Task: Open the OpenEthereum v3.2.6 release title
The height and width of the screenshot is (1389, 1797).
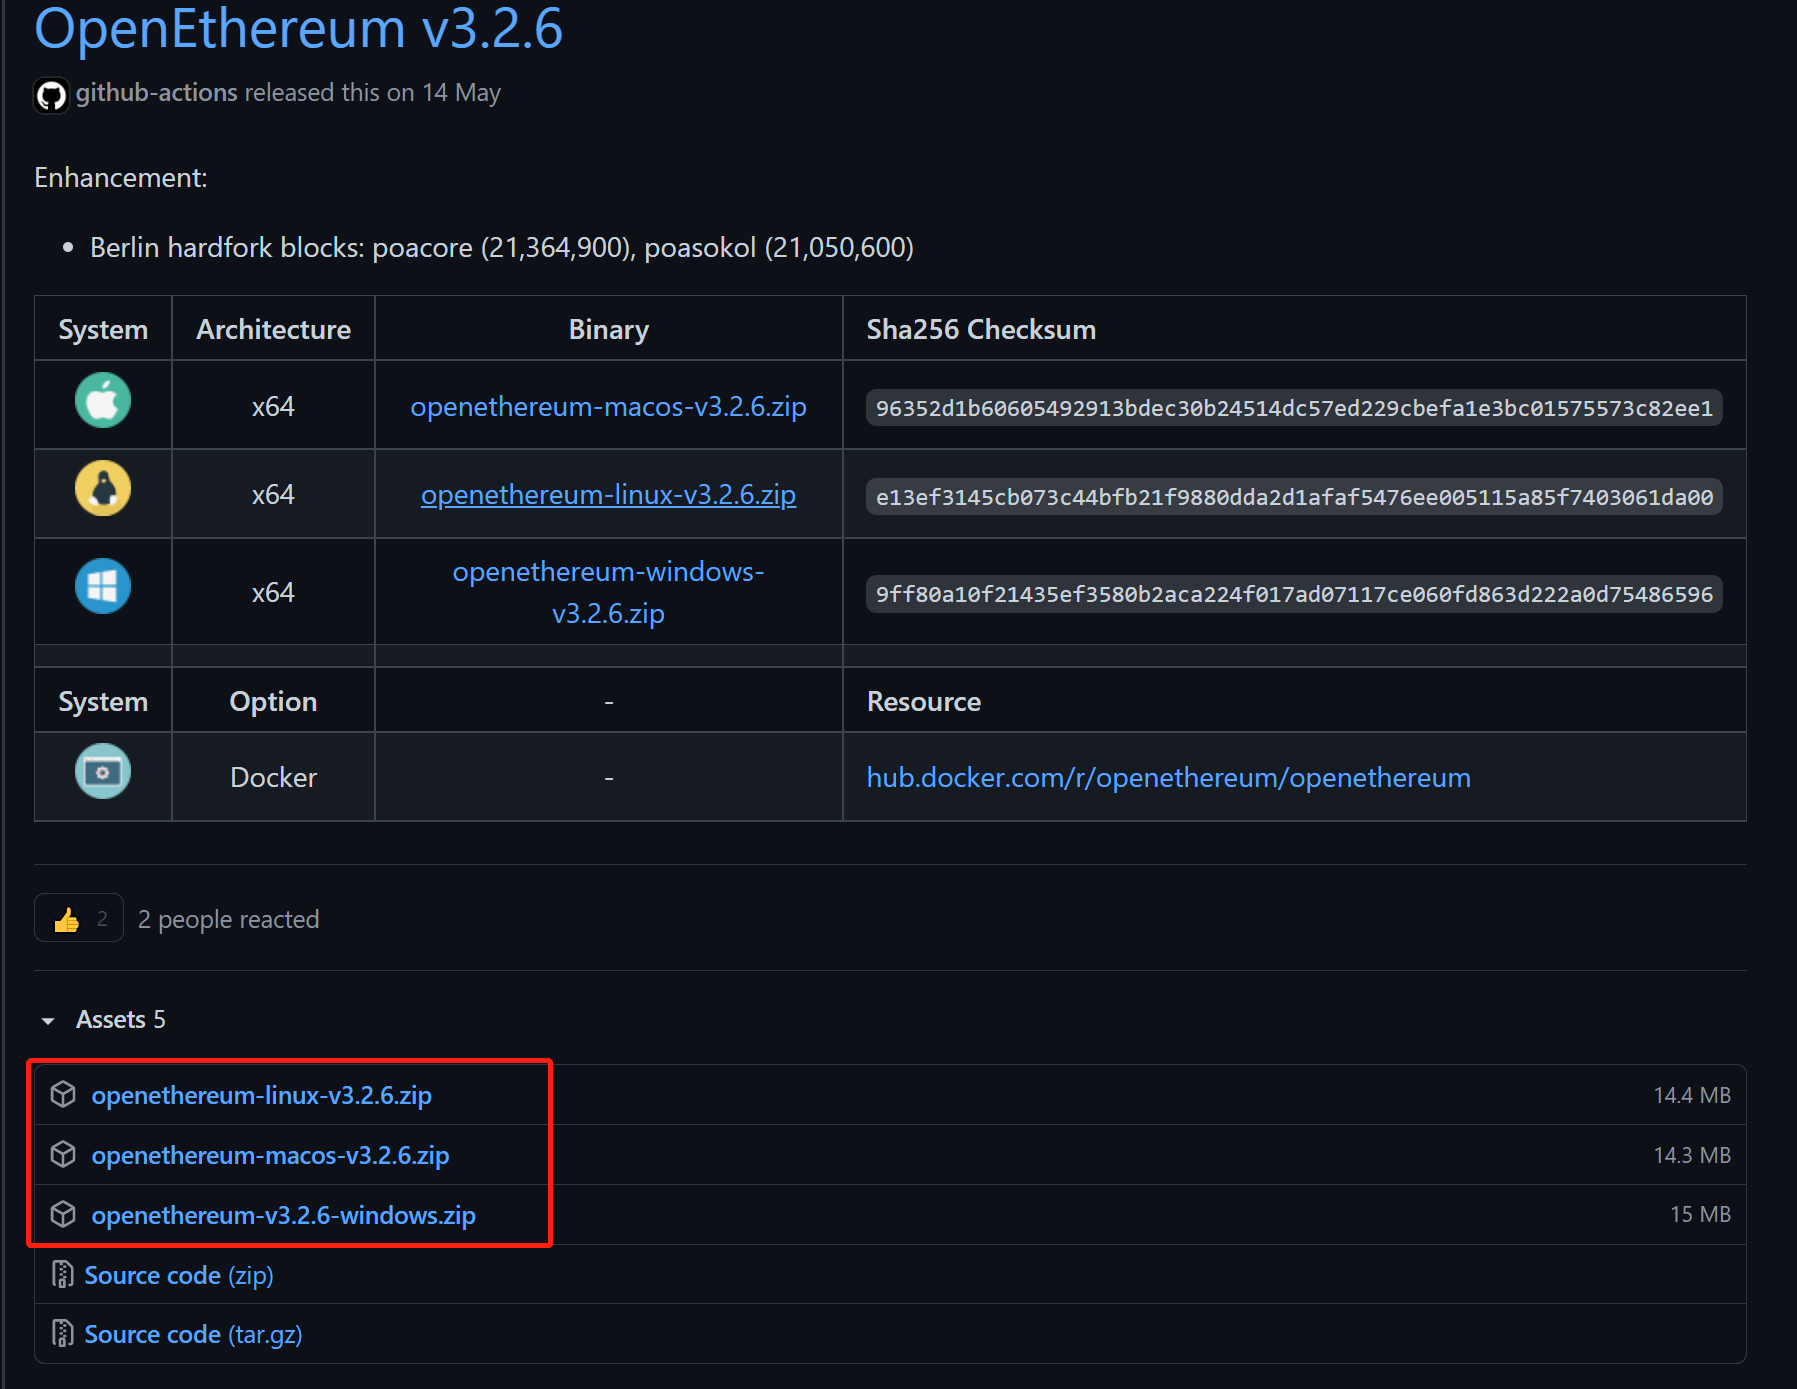Action: click(298, 28)
